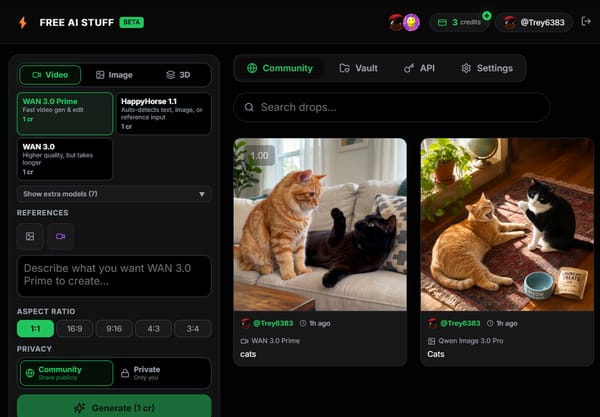Click the 3 credits pill
Image resolution: width=600 pixels, height=417 pixels.
click(459, 23)
